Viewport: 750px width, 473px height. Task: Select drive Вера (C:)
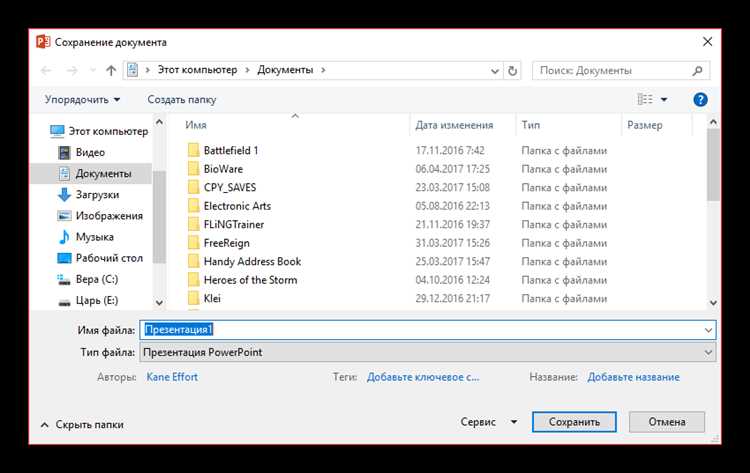click(x=88, y=279)
